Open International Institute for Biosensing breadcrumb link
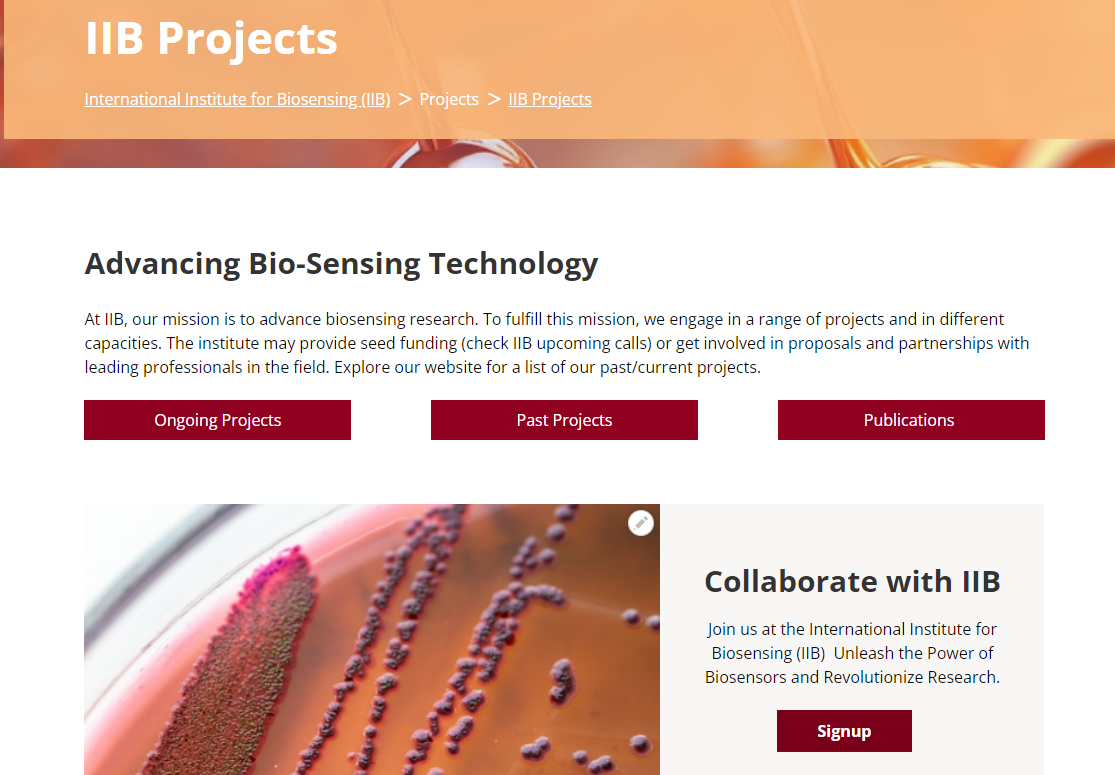The image size is (1115, 775). click(x=237, y=99)
